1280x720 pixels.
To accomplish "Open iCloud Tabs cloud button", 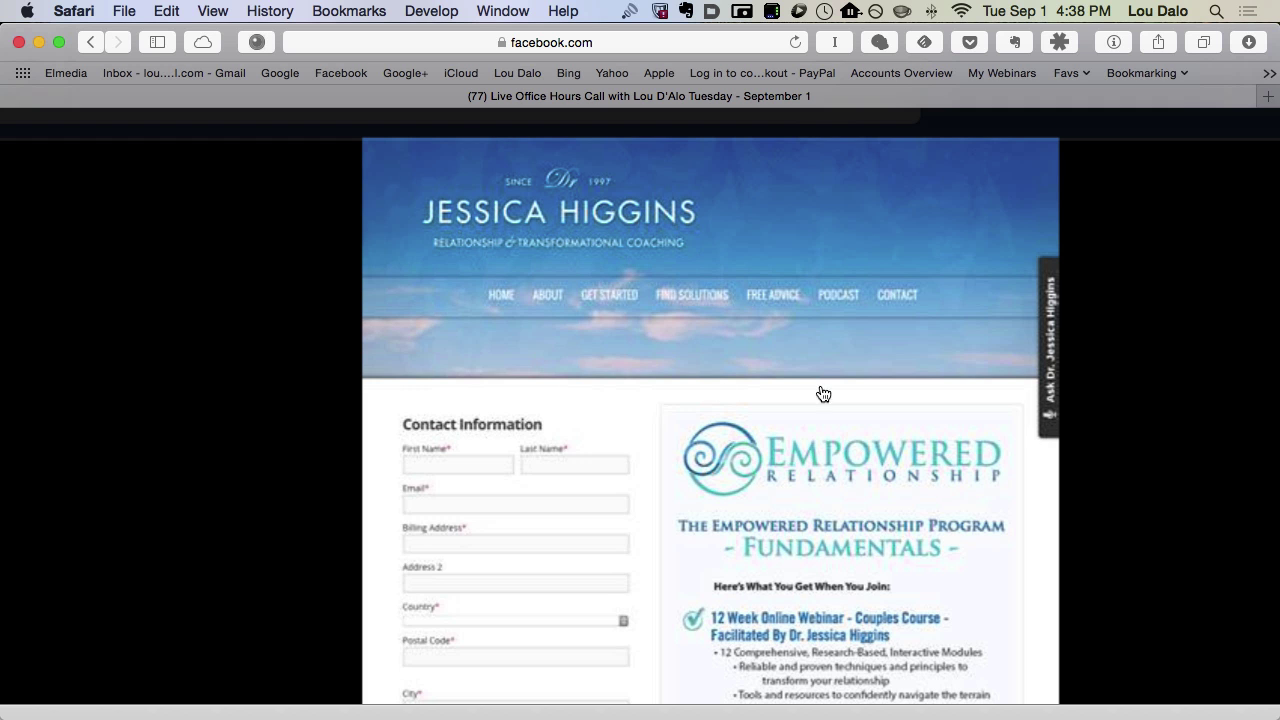I will coord(203,42).
